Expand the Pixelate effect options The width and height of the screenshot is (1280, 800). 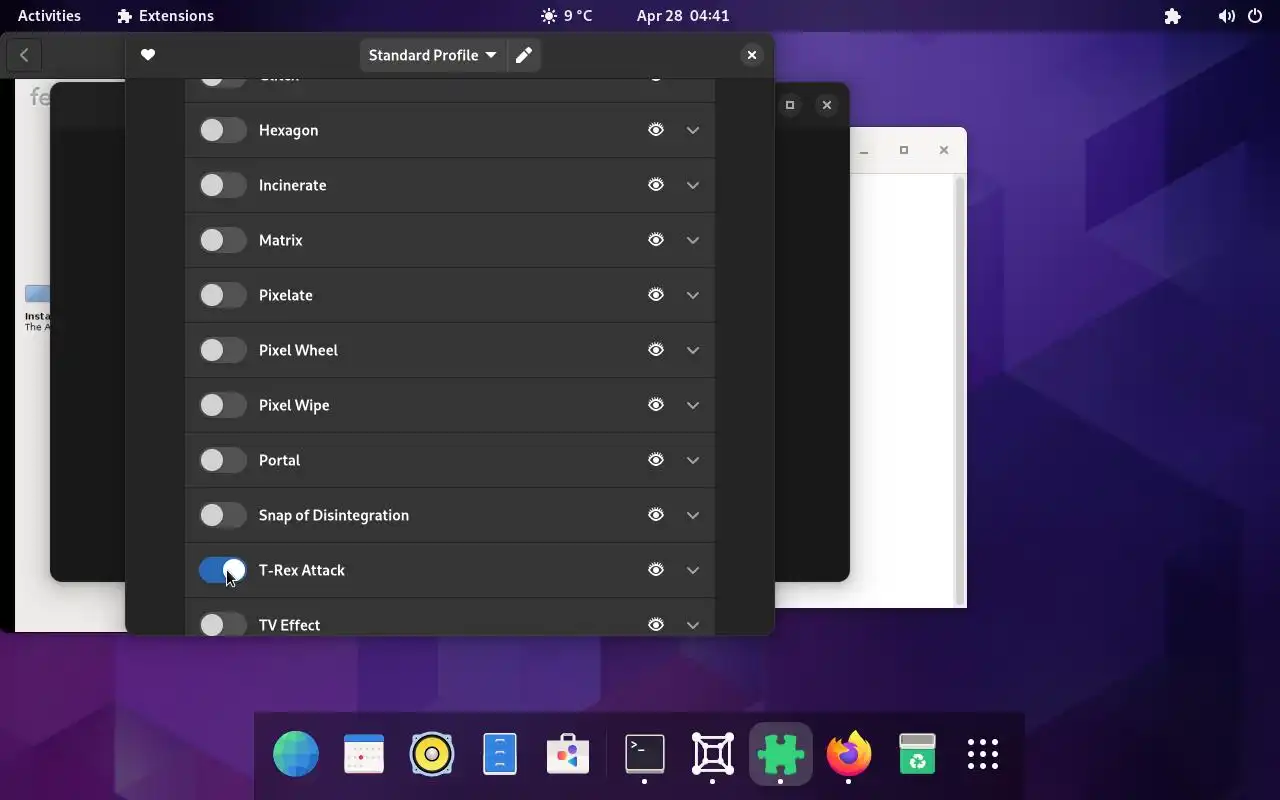tap(693, 295)
